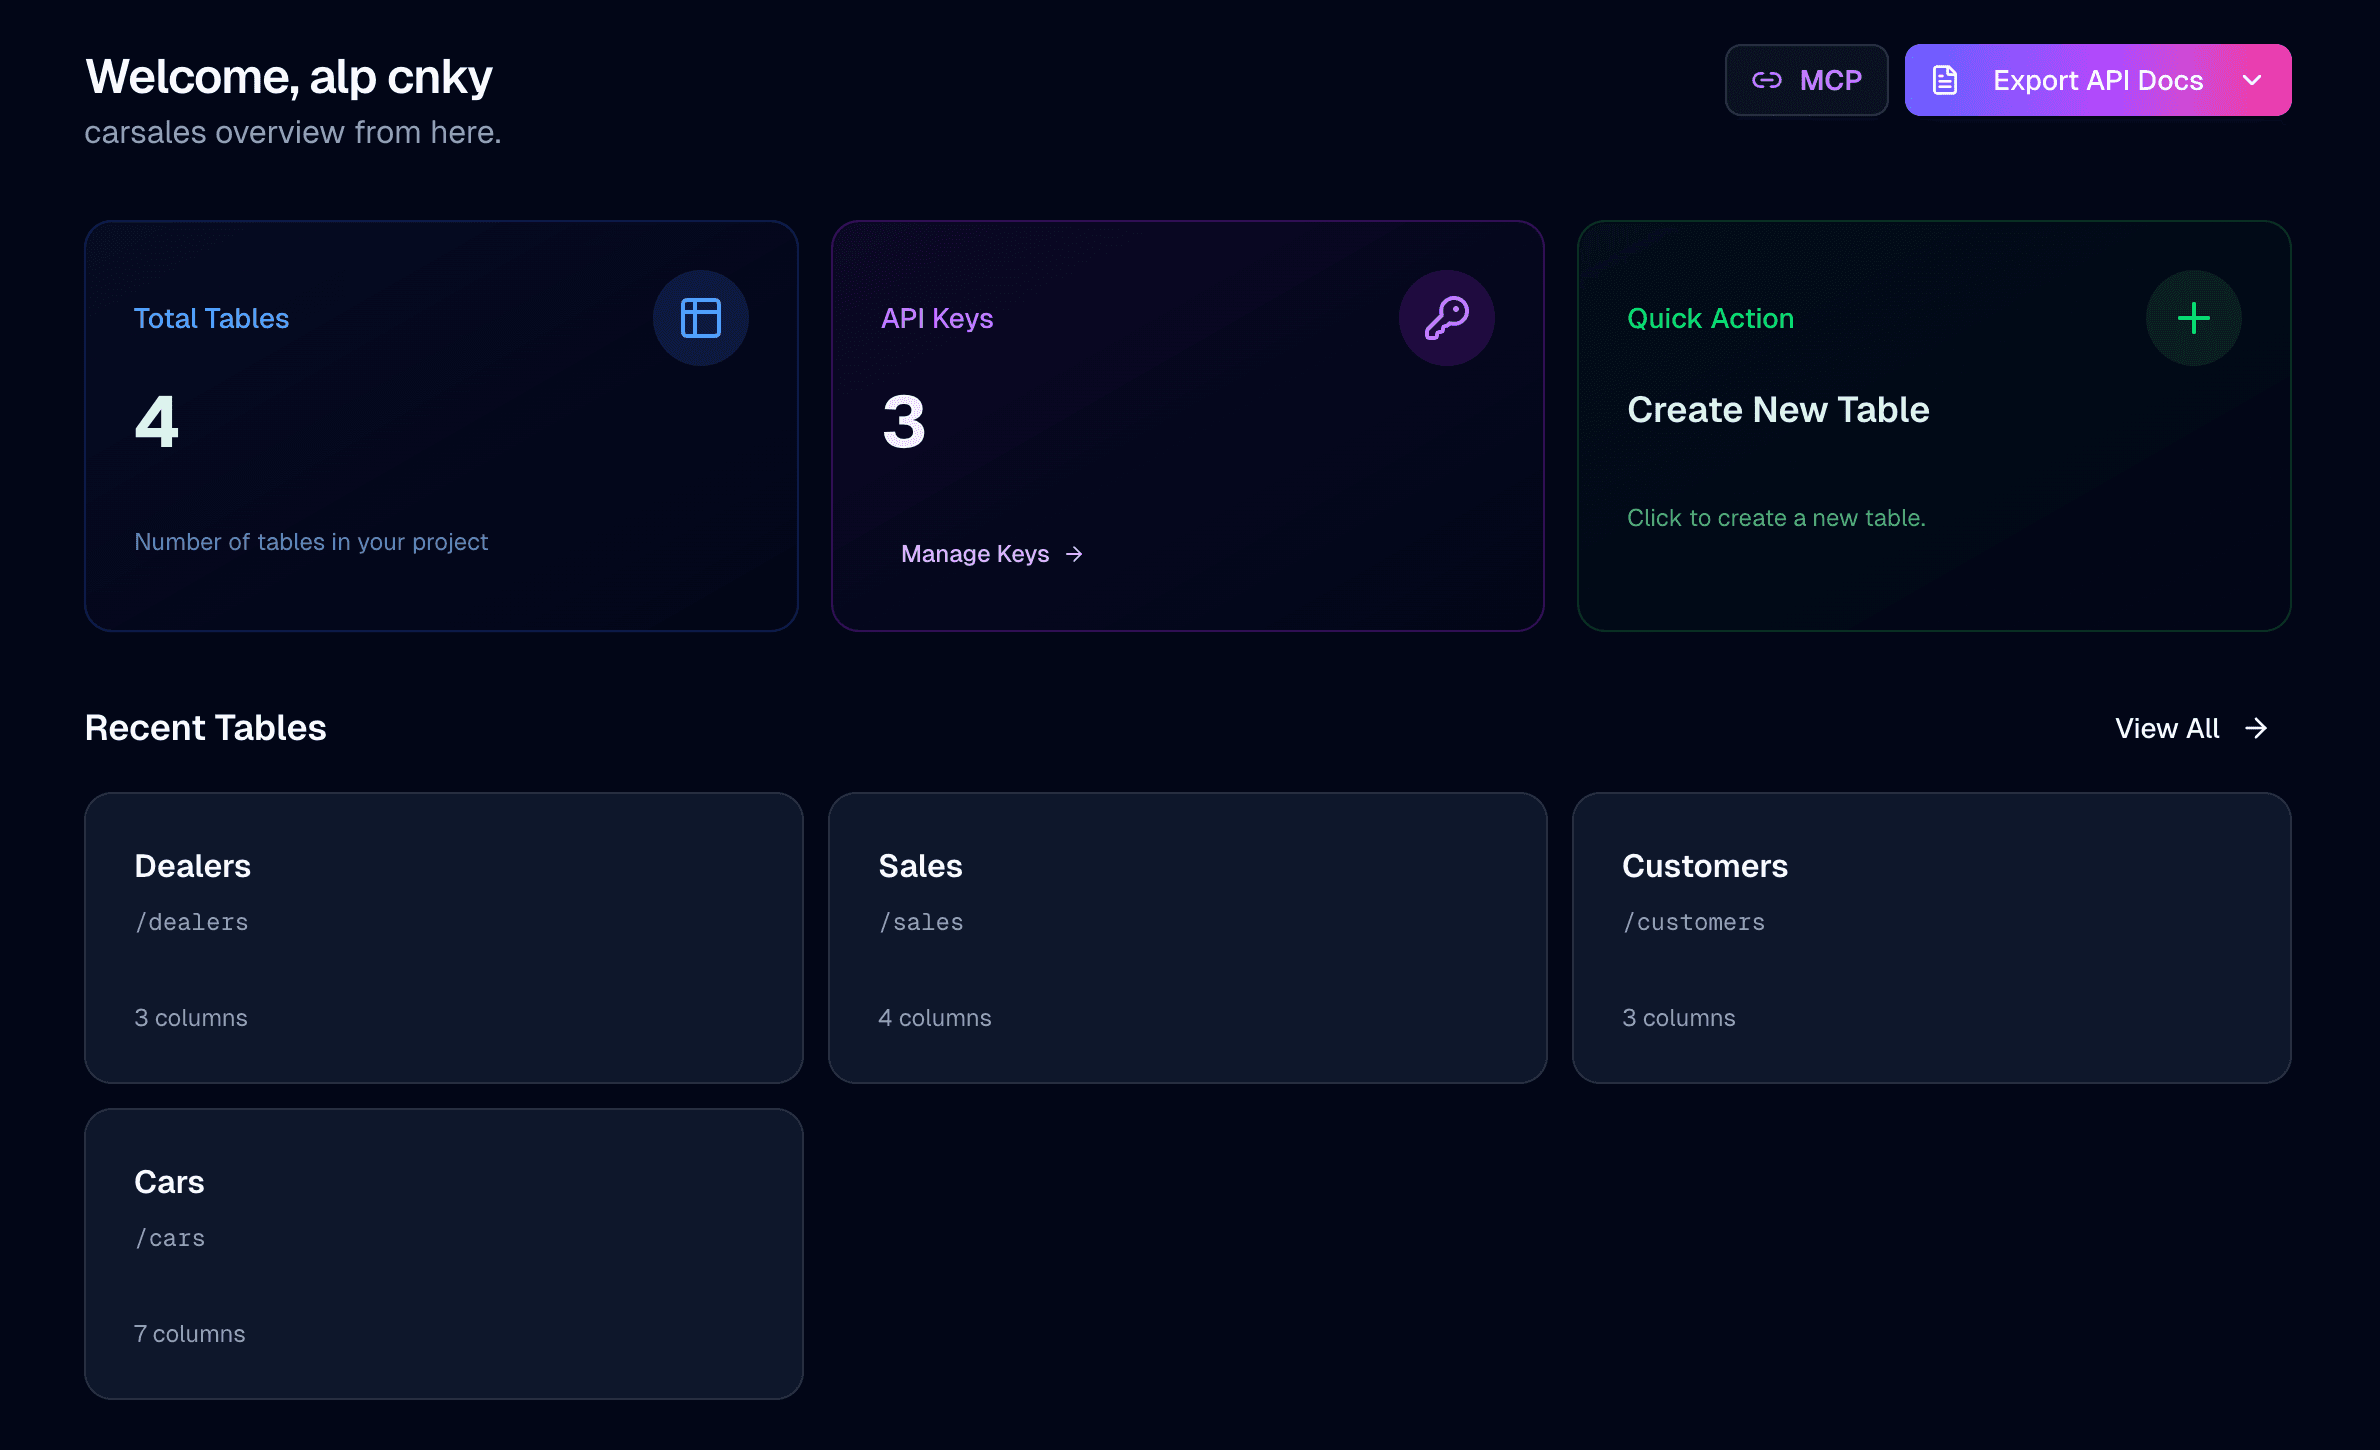Viewport: 2380px width, 1450px height.
Task: Open the Manage Keys link
Action: 975,554
